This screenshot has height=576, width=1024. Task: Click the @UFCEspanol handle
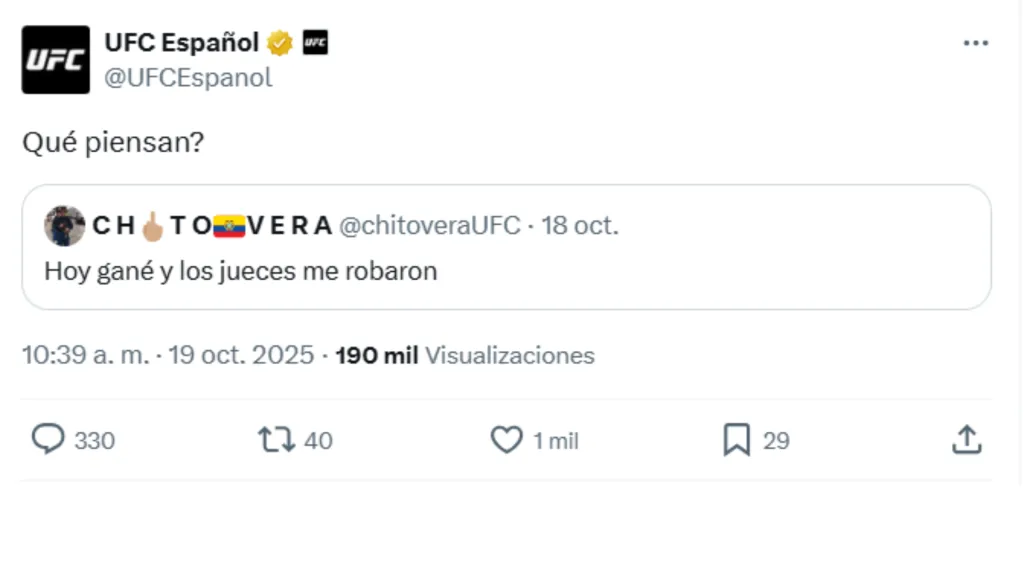point(188,78)
